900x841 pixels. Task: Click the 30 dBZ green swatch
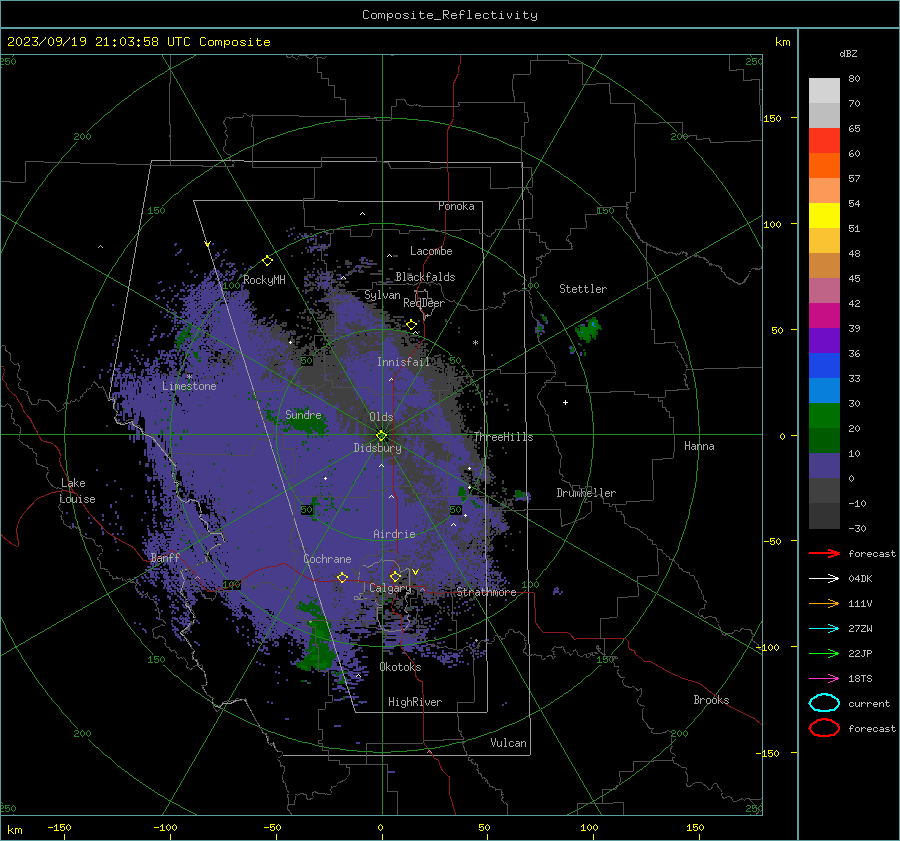point(824,415)
